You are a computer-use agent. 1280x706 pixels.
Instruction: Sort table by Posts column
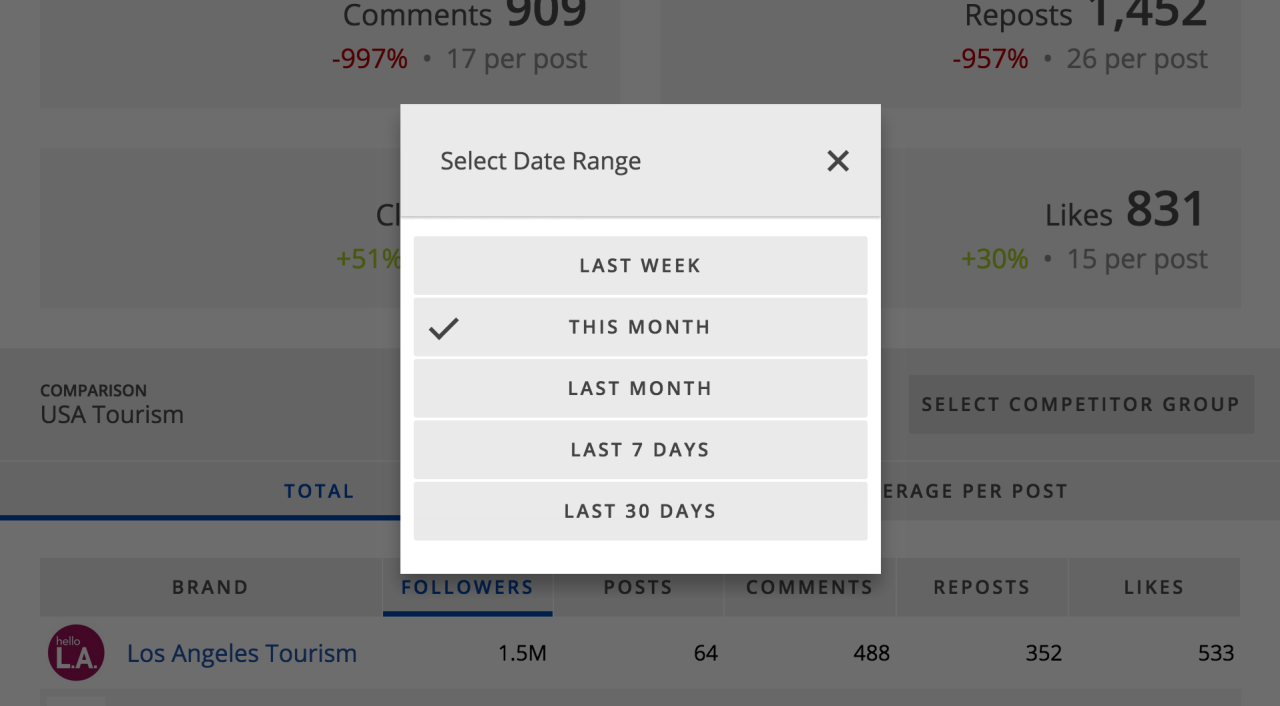[x=638, y=587]
